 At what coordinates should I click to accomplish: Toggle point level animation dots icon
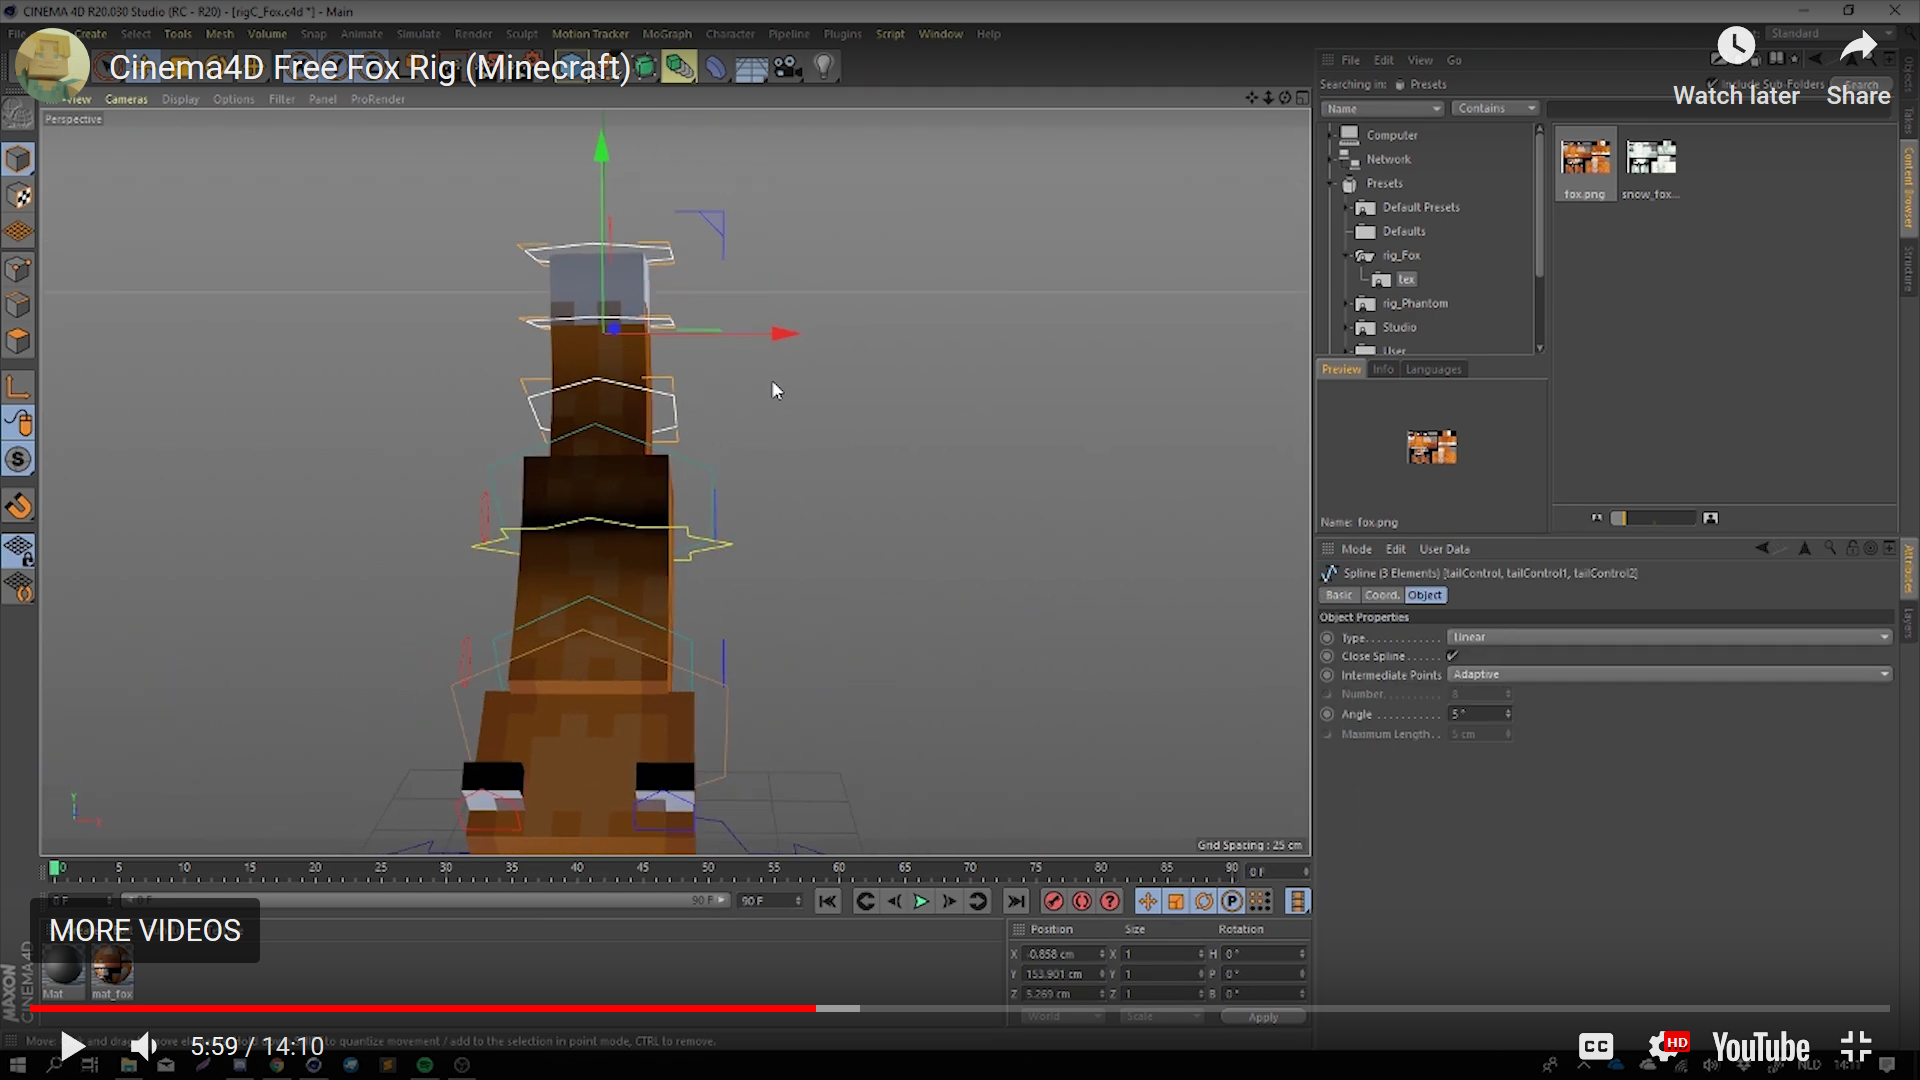[x=1260, y=901]
